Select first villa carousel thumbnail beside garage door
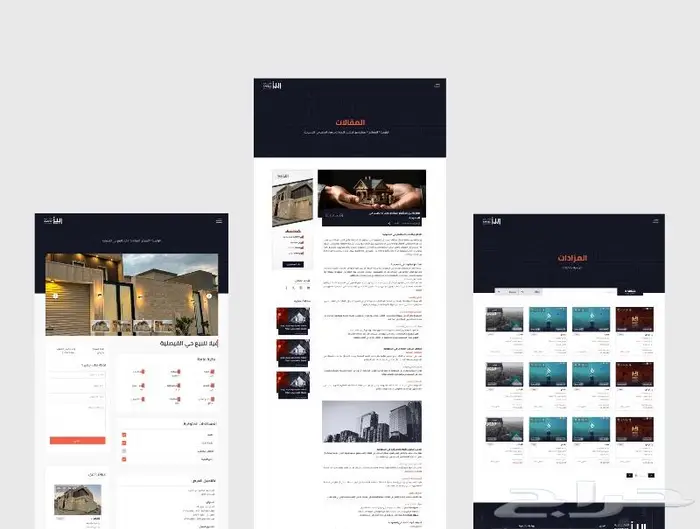 (100, 327)
